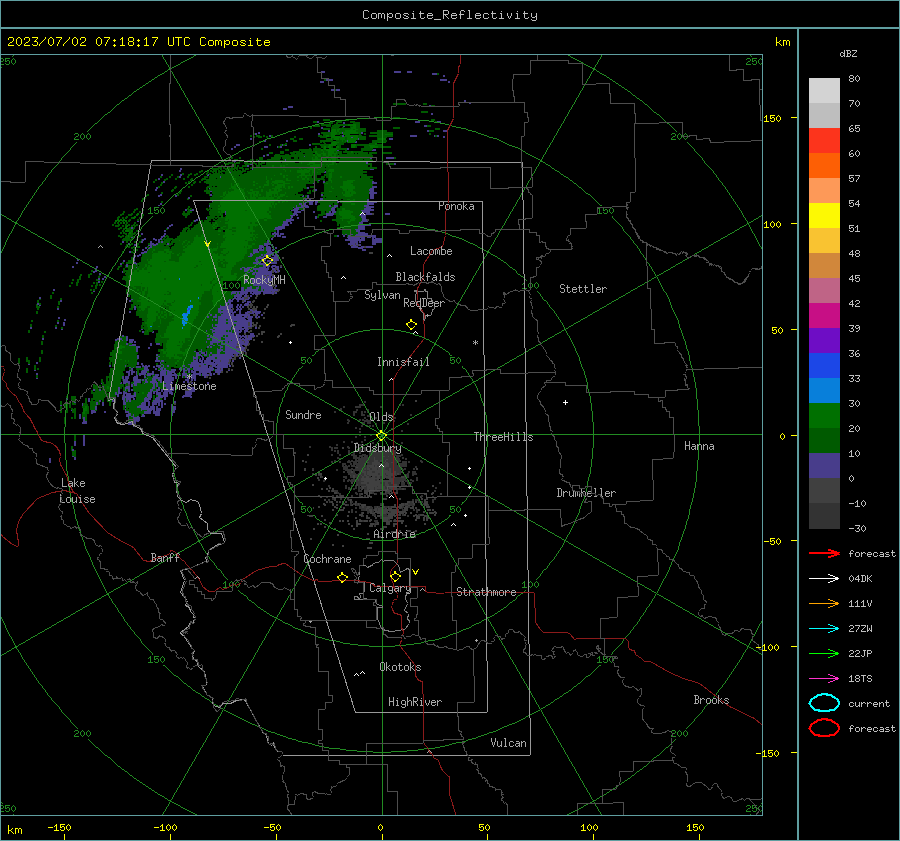This screenshot has height=841, width=900.
Task: Click the yellow diamond marker below Cochrane
Action: tap(342, 577)
